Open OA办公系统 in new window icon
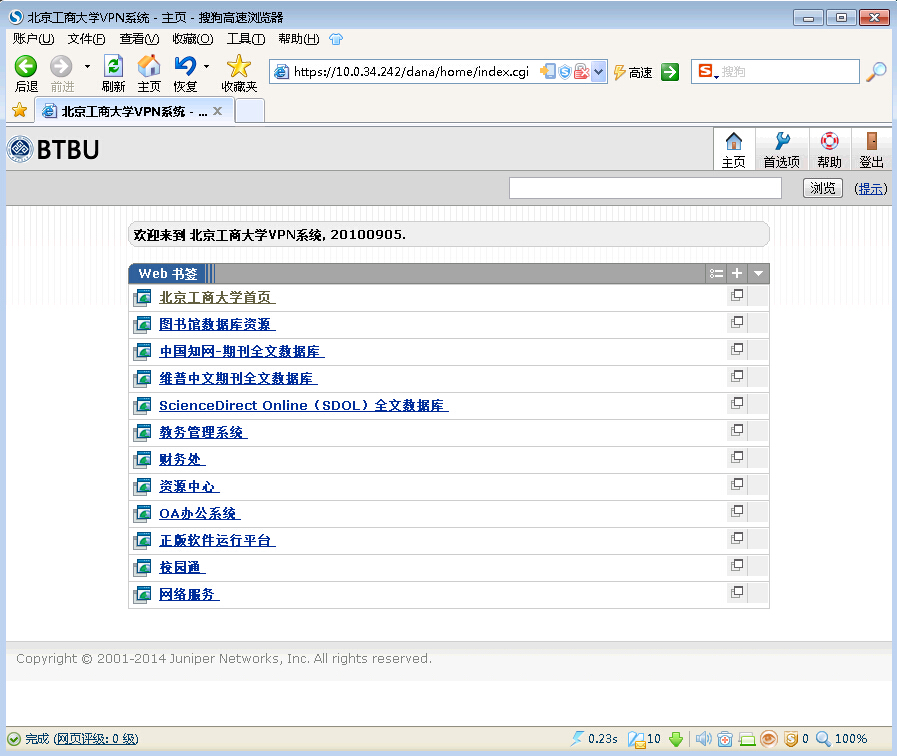 pos(737,512)
